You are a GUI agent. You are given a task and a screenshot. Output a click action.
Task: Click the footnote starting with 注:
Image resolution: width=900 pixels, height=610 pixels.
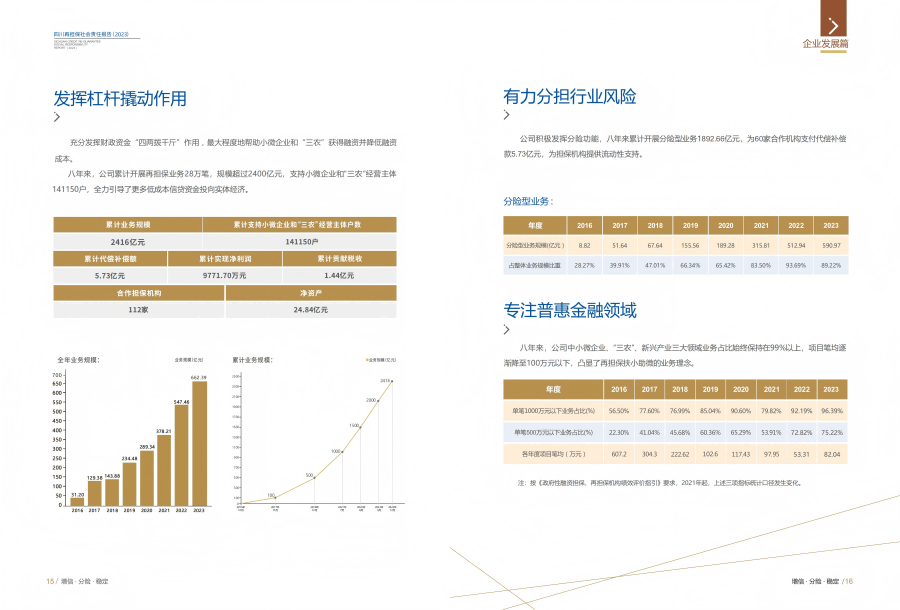click(659, 483)
